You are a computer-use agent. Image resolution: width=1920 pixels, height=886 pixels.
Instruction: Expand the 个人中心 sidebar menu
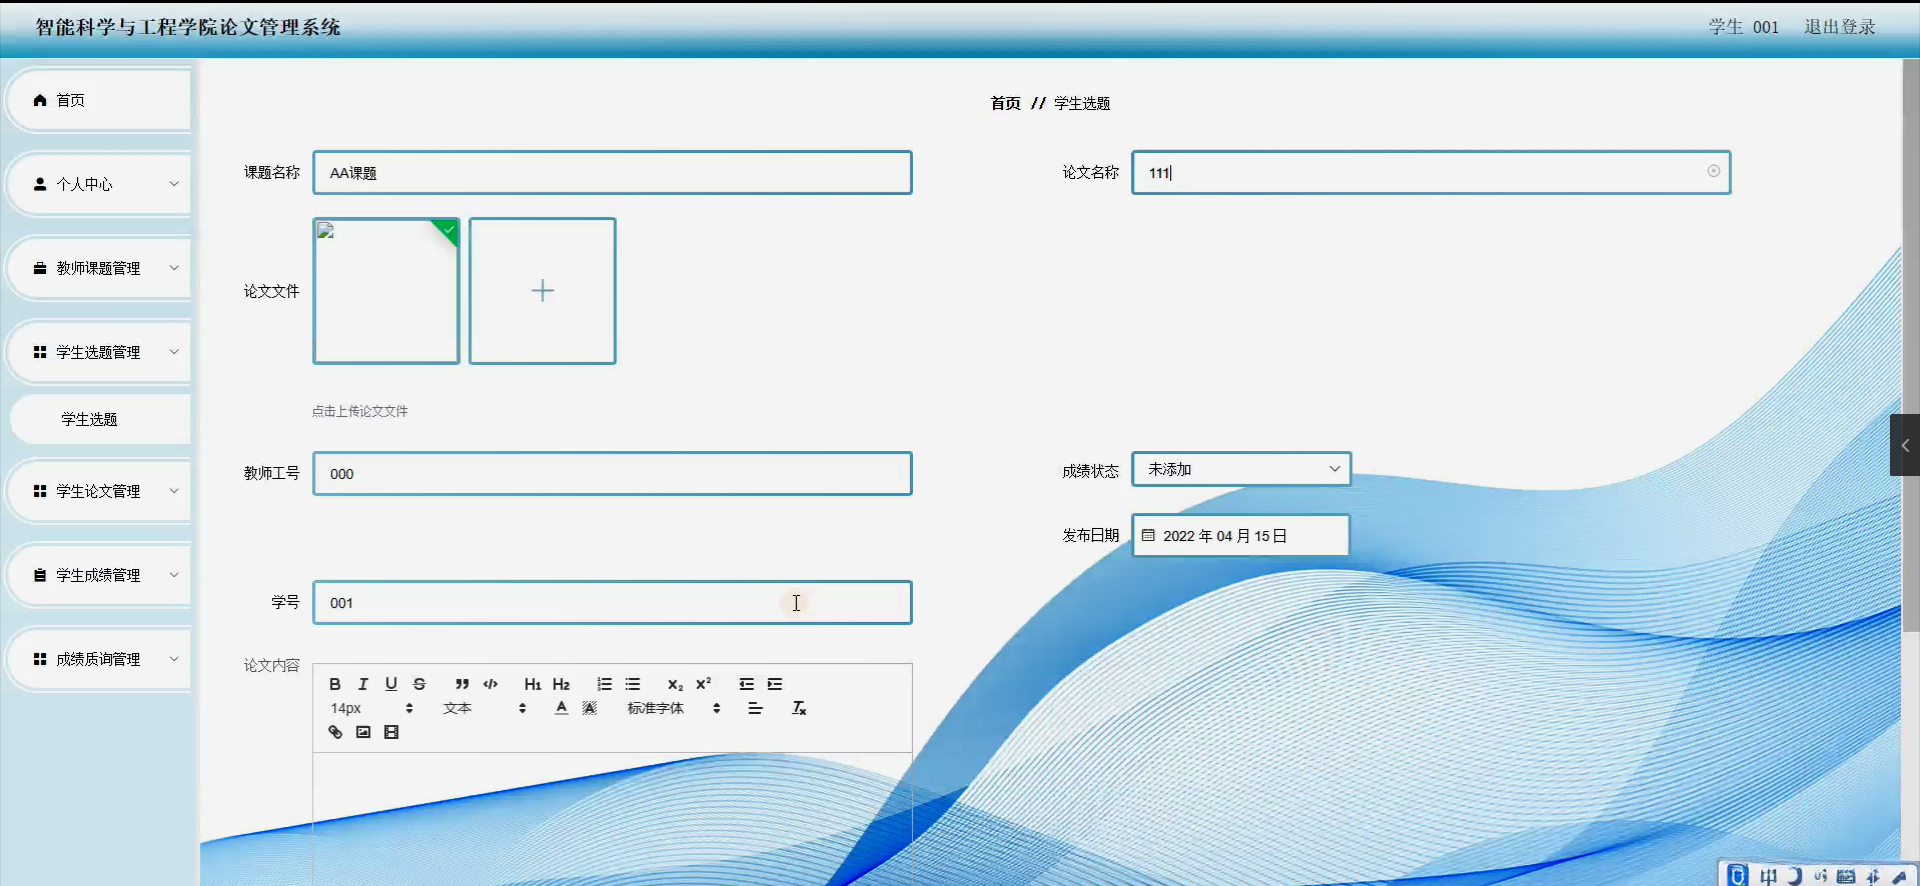pos(98,184)
